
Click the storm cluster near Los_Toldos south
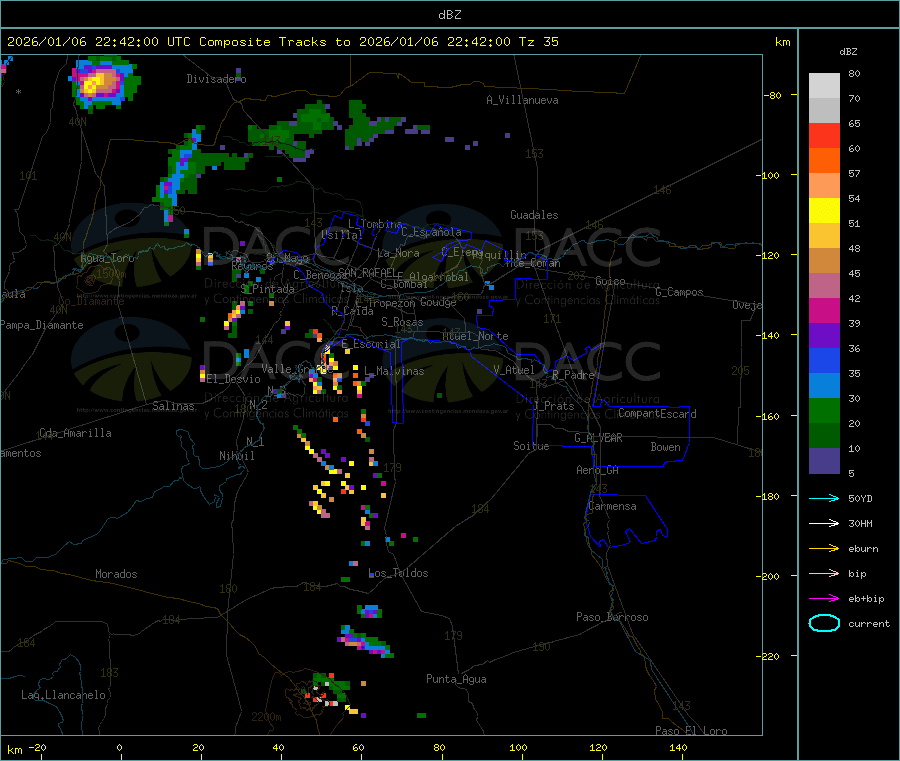[366, 643]
